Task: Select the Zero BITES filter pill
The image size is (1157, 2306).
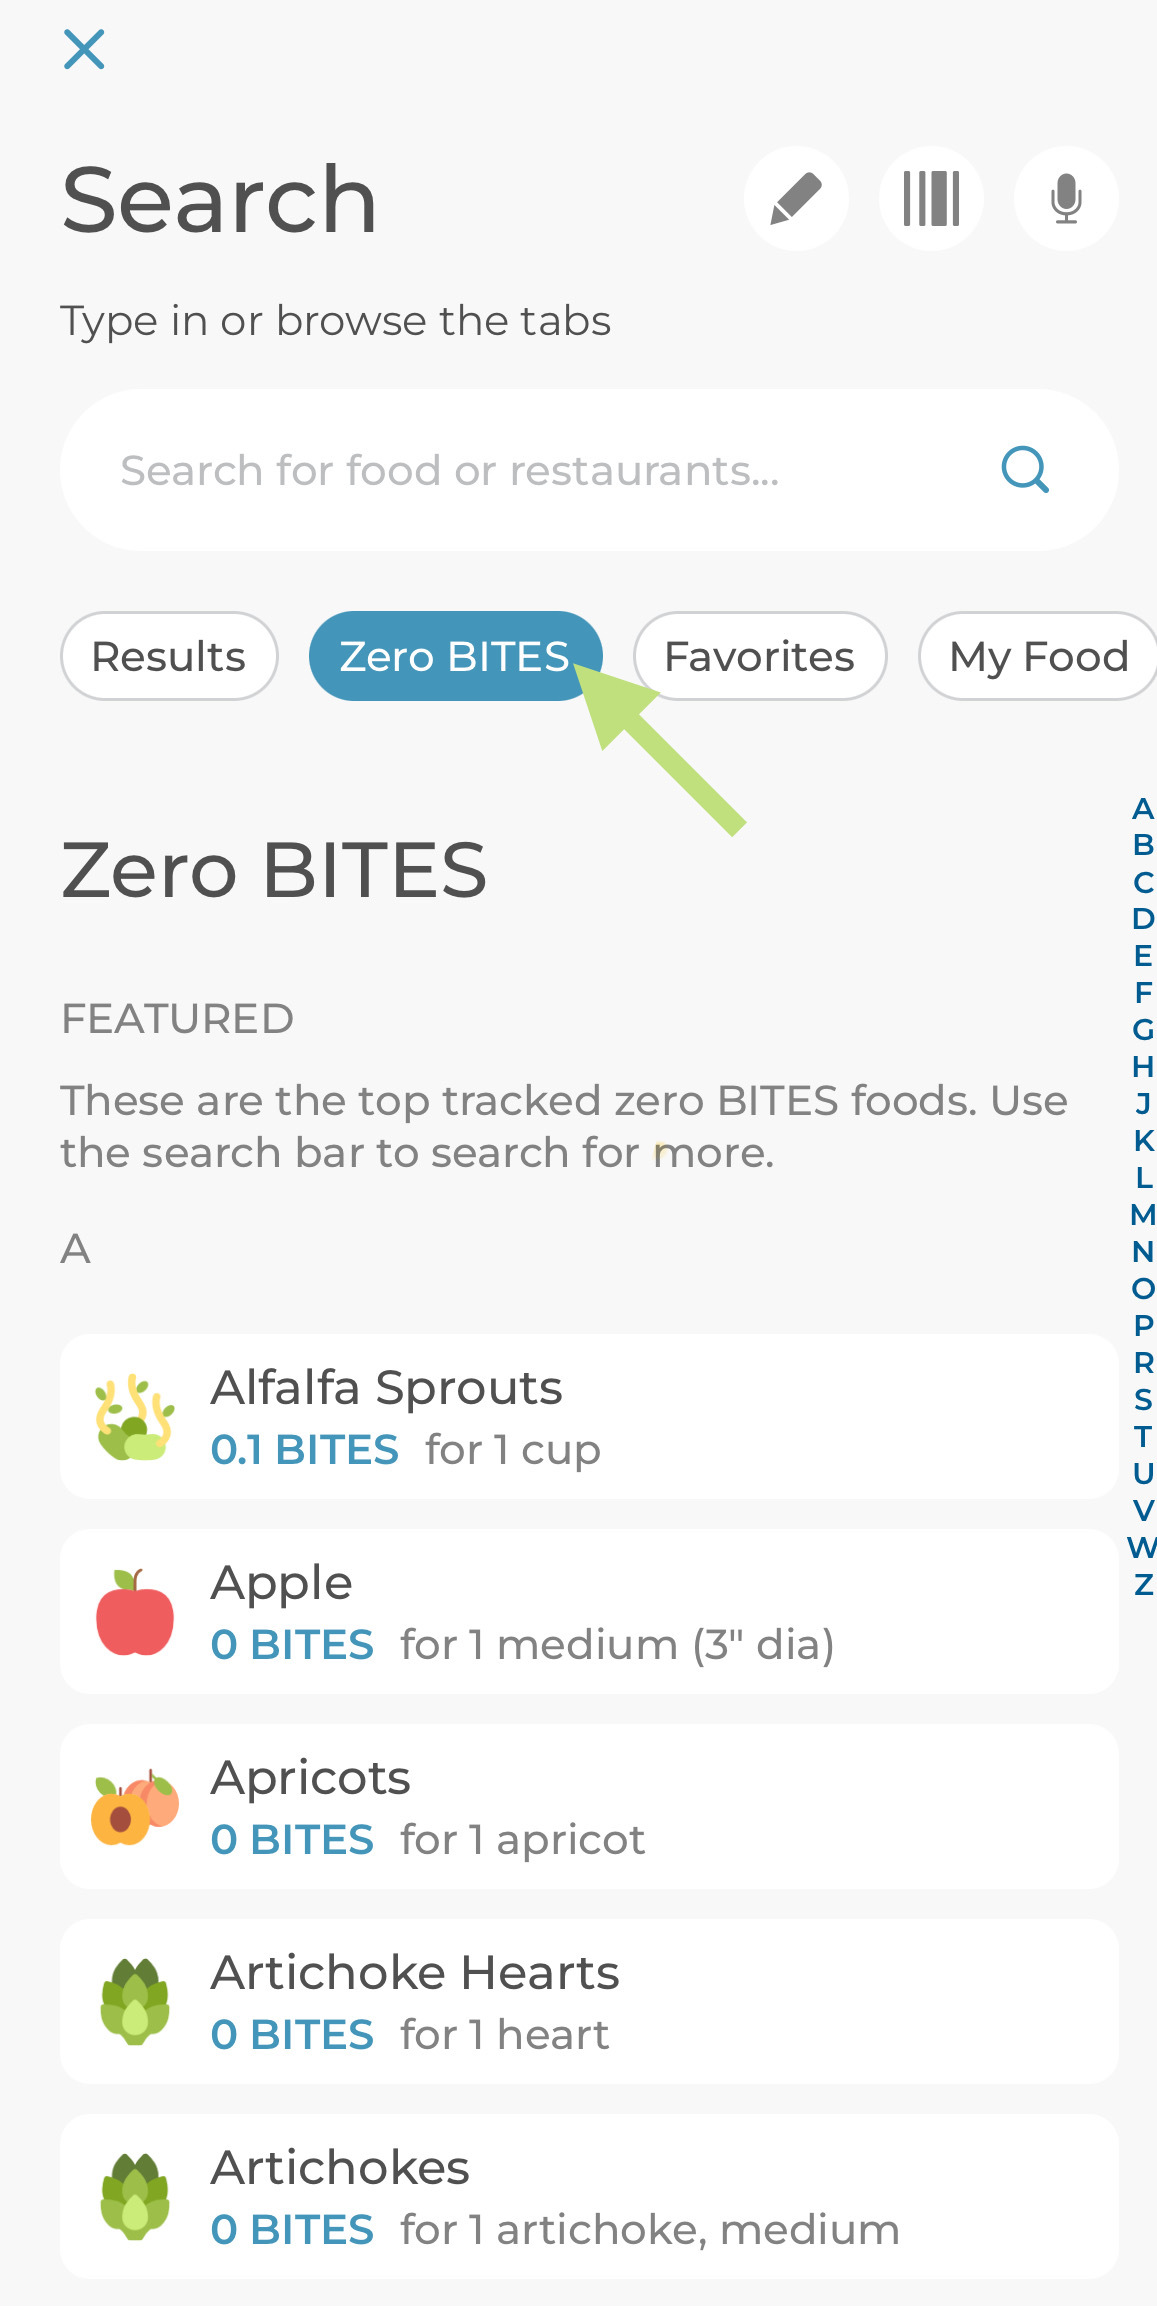Action: click(455, 656)
